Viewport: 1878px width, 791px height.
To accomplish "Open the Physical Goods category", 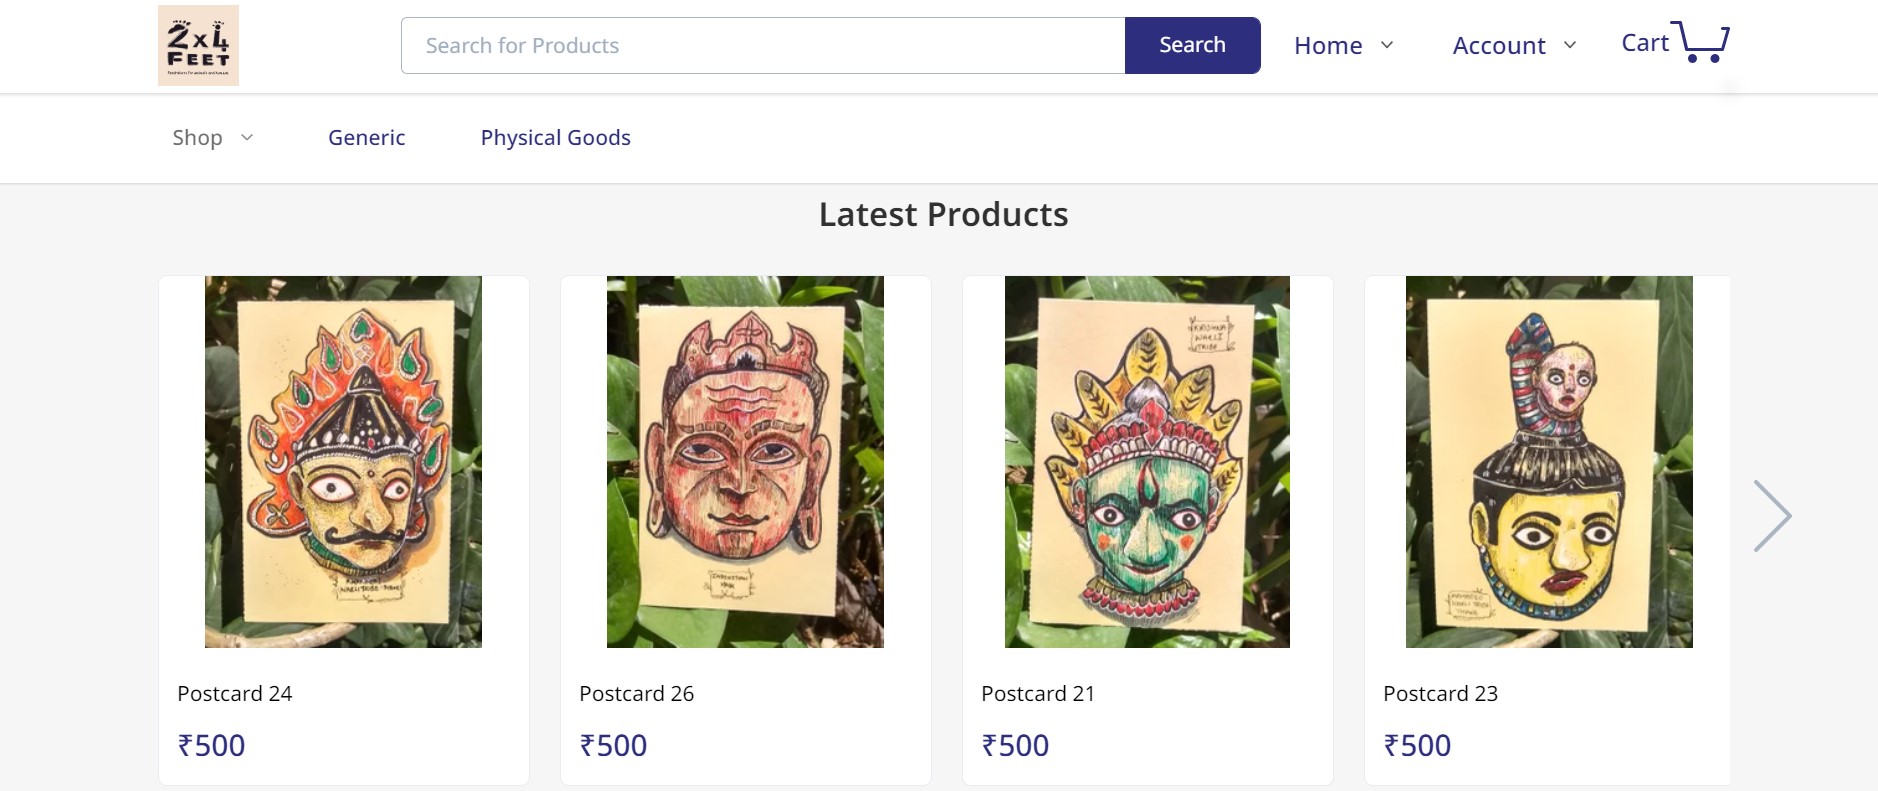I will click(x=555, y=138).
